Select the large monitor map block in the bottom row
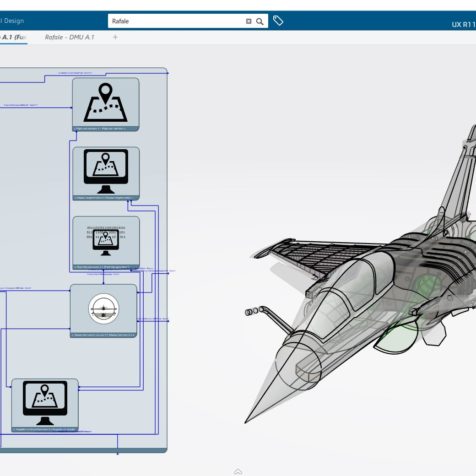 tap(45, 405)
